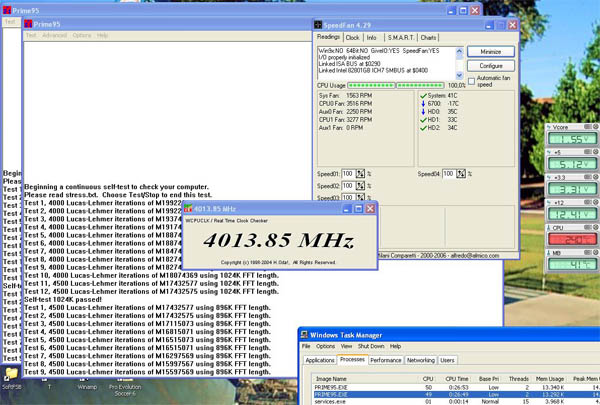
Task: Open the Shut Down menu in Task Manager
Action: [x=371, y=346]
